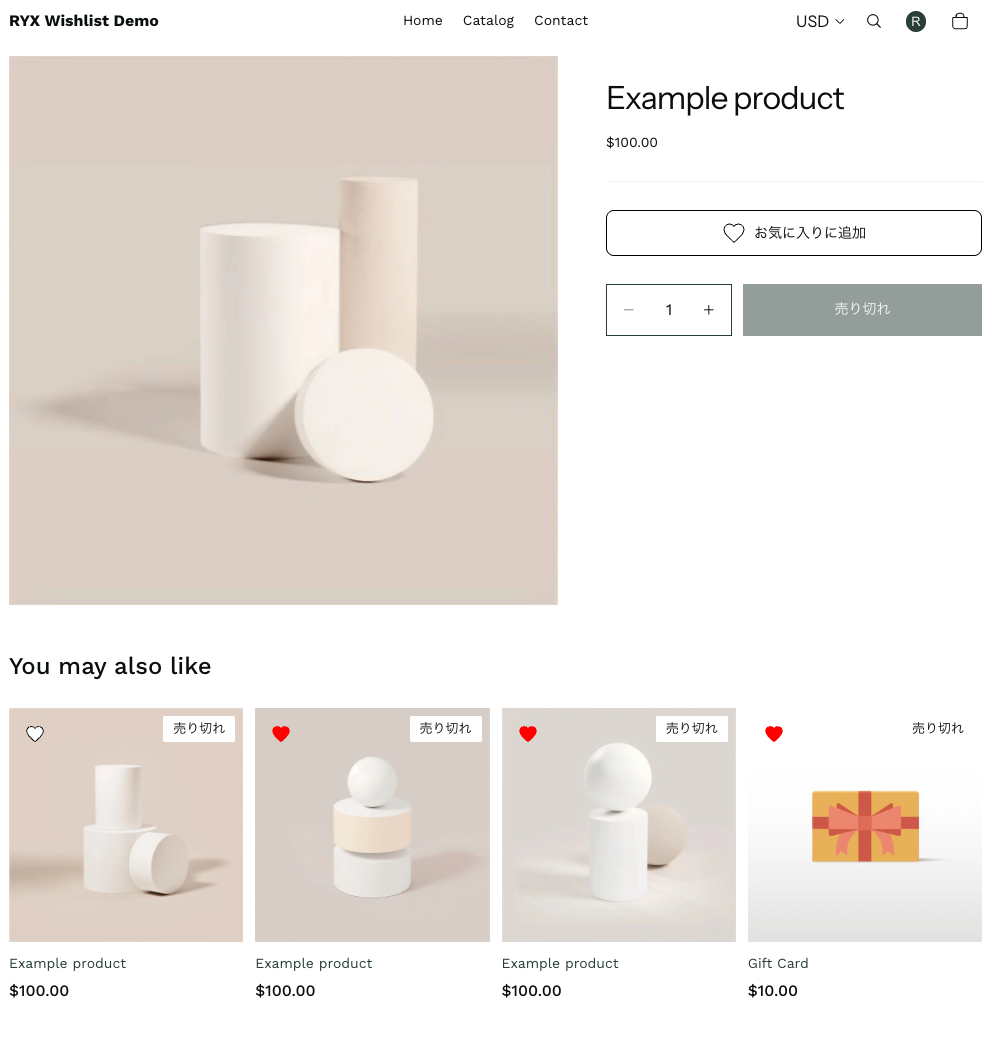Open the first recommended product thumbnail
Image resolution: width=1002 pixels, height=1050 pixels.
(x=125, y=824)
